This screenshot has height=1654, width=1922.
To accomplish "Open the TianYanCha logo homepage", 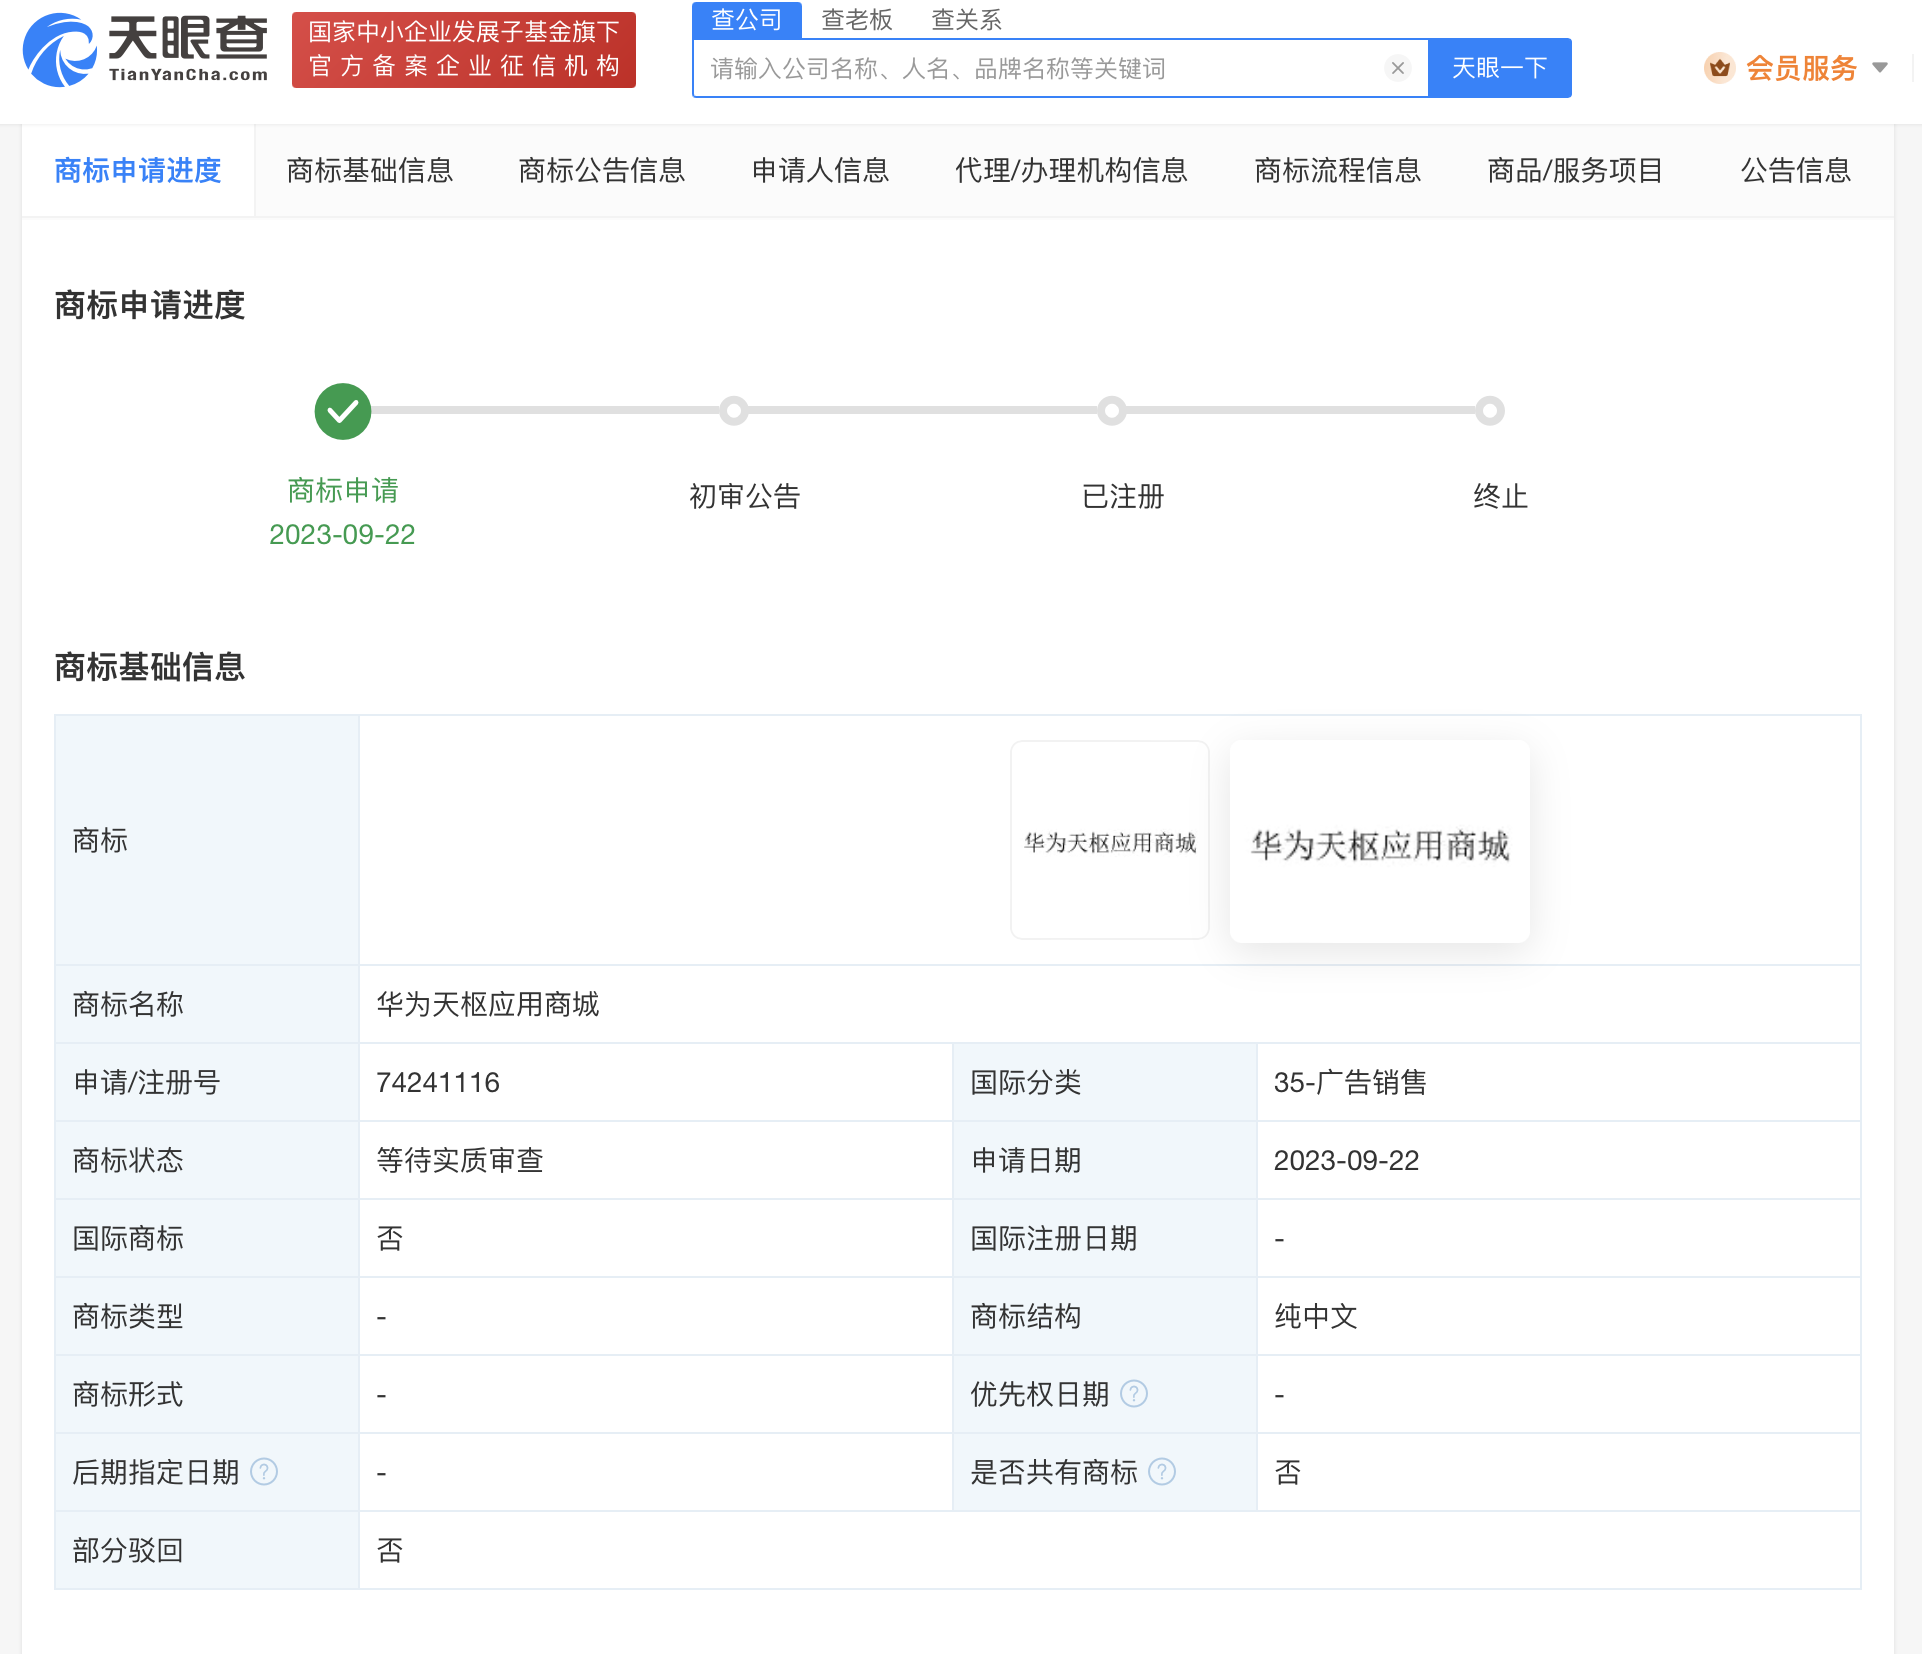I will [146, 50].
